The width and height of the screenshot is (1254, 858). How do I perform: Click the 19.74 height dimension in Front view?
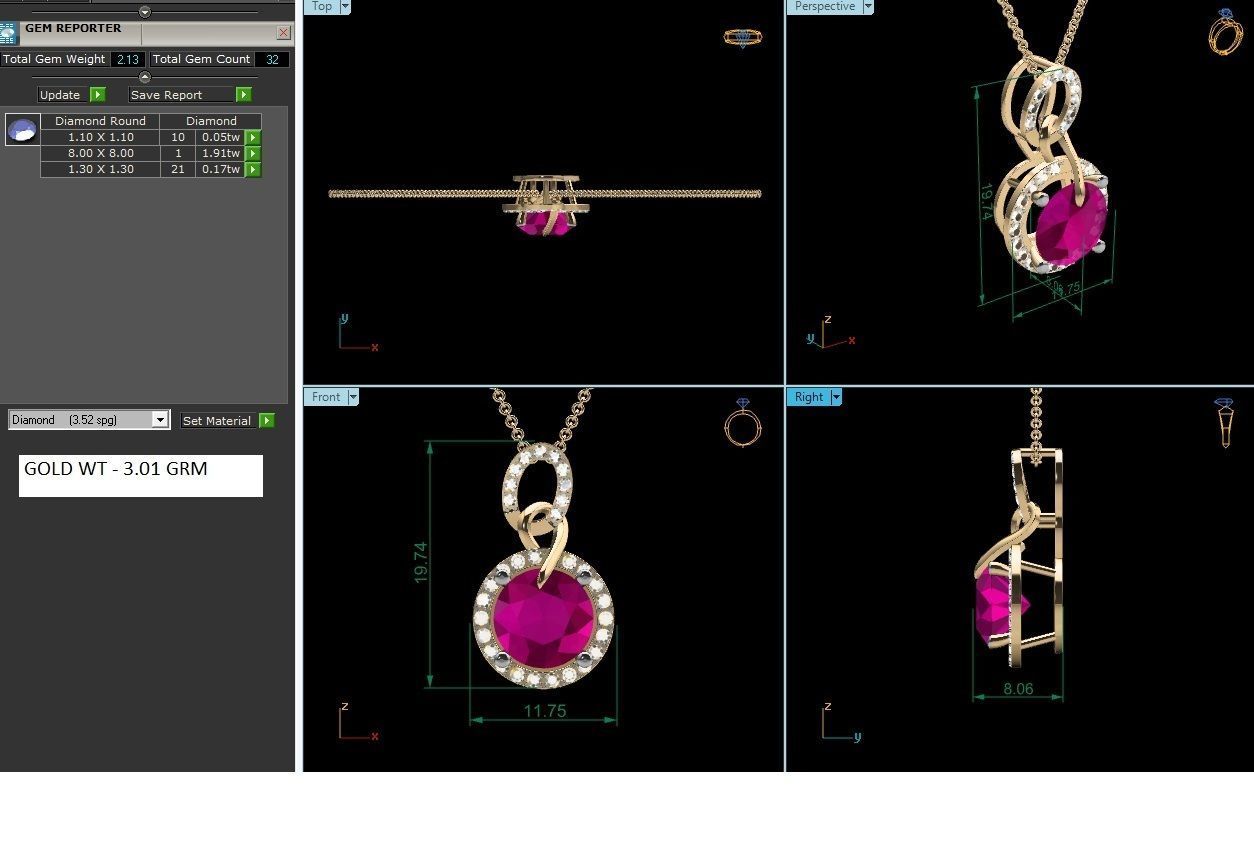(420, 562)
